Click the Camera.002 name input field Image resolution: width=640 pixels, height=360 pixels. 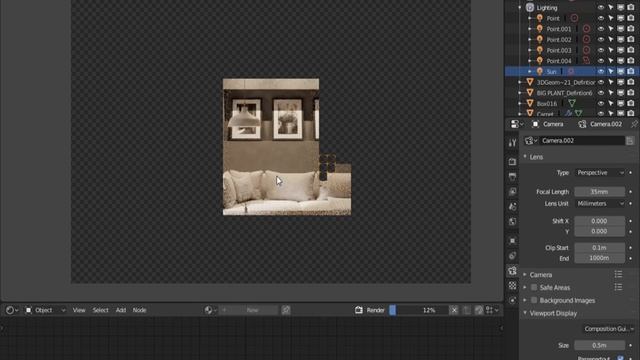click(x=582, y=140)
